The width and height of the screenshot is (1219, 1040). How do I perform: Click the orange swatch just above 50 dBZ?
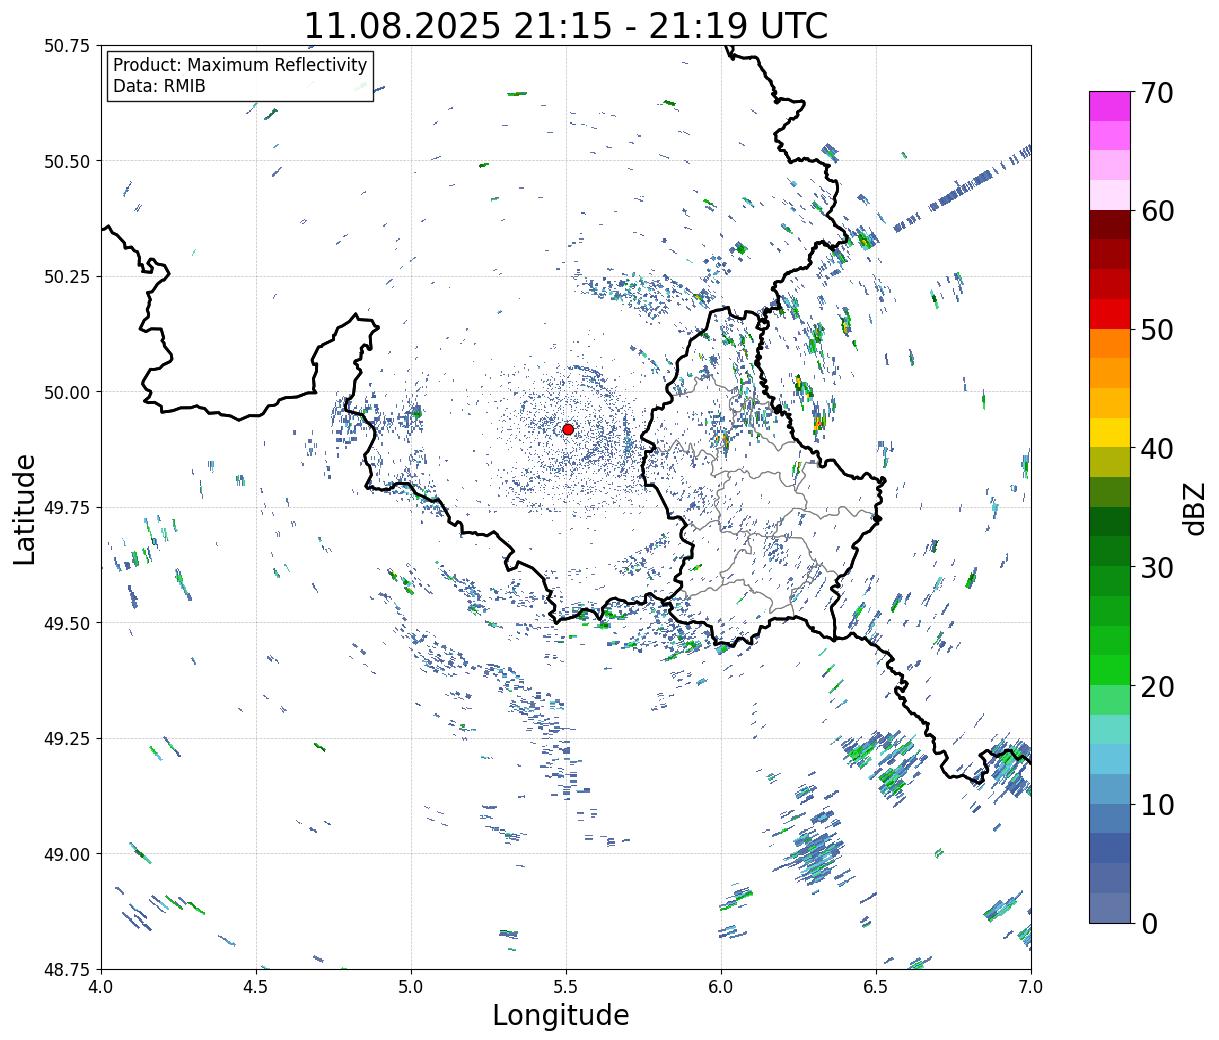[x=1110, y=344]
